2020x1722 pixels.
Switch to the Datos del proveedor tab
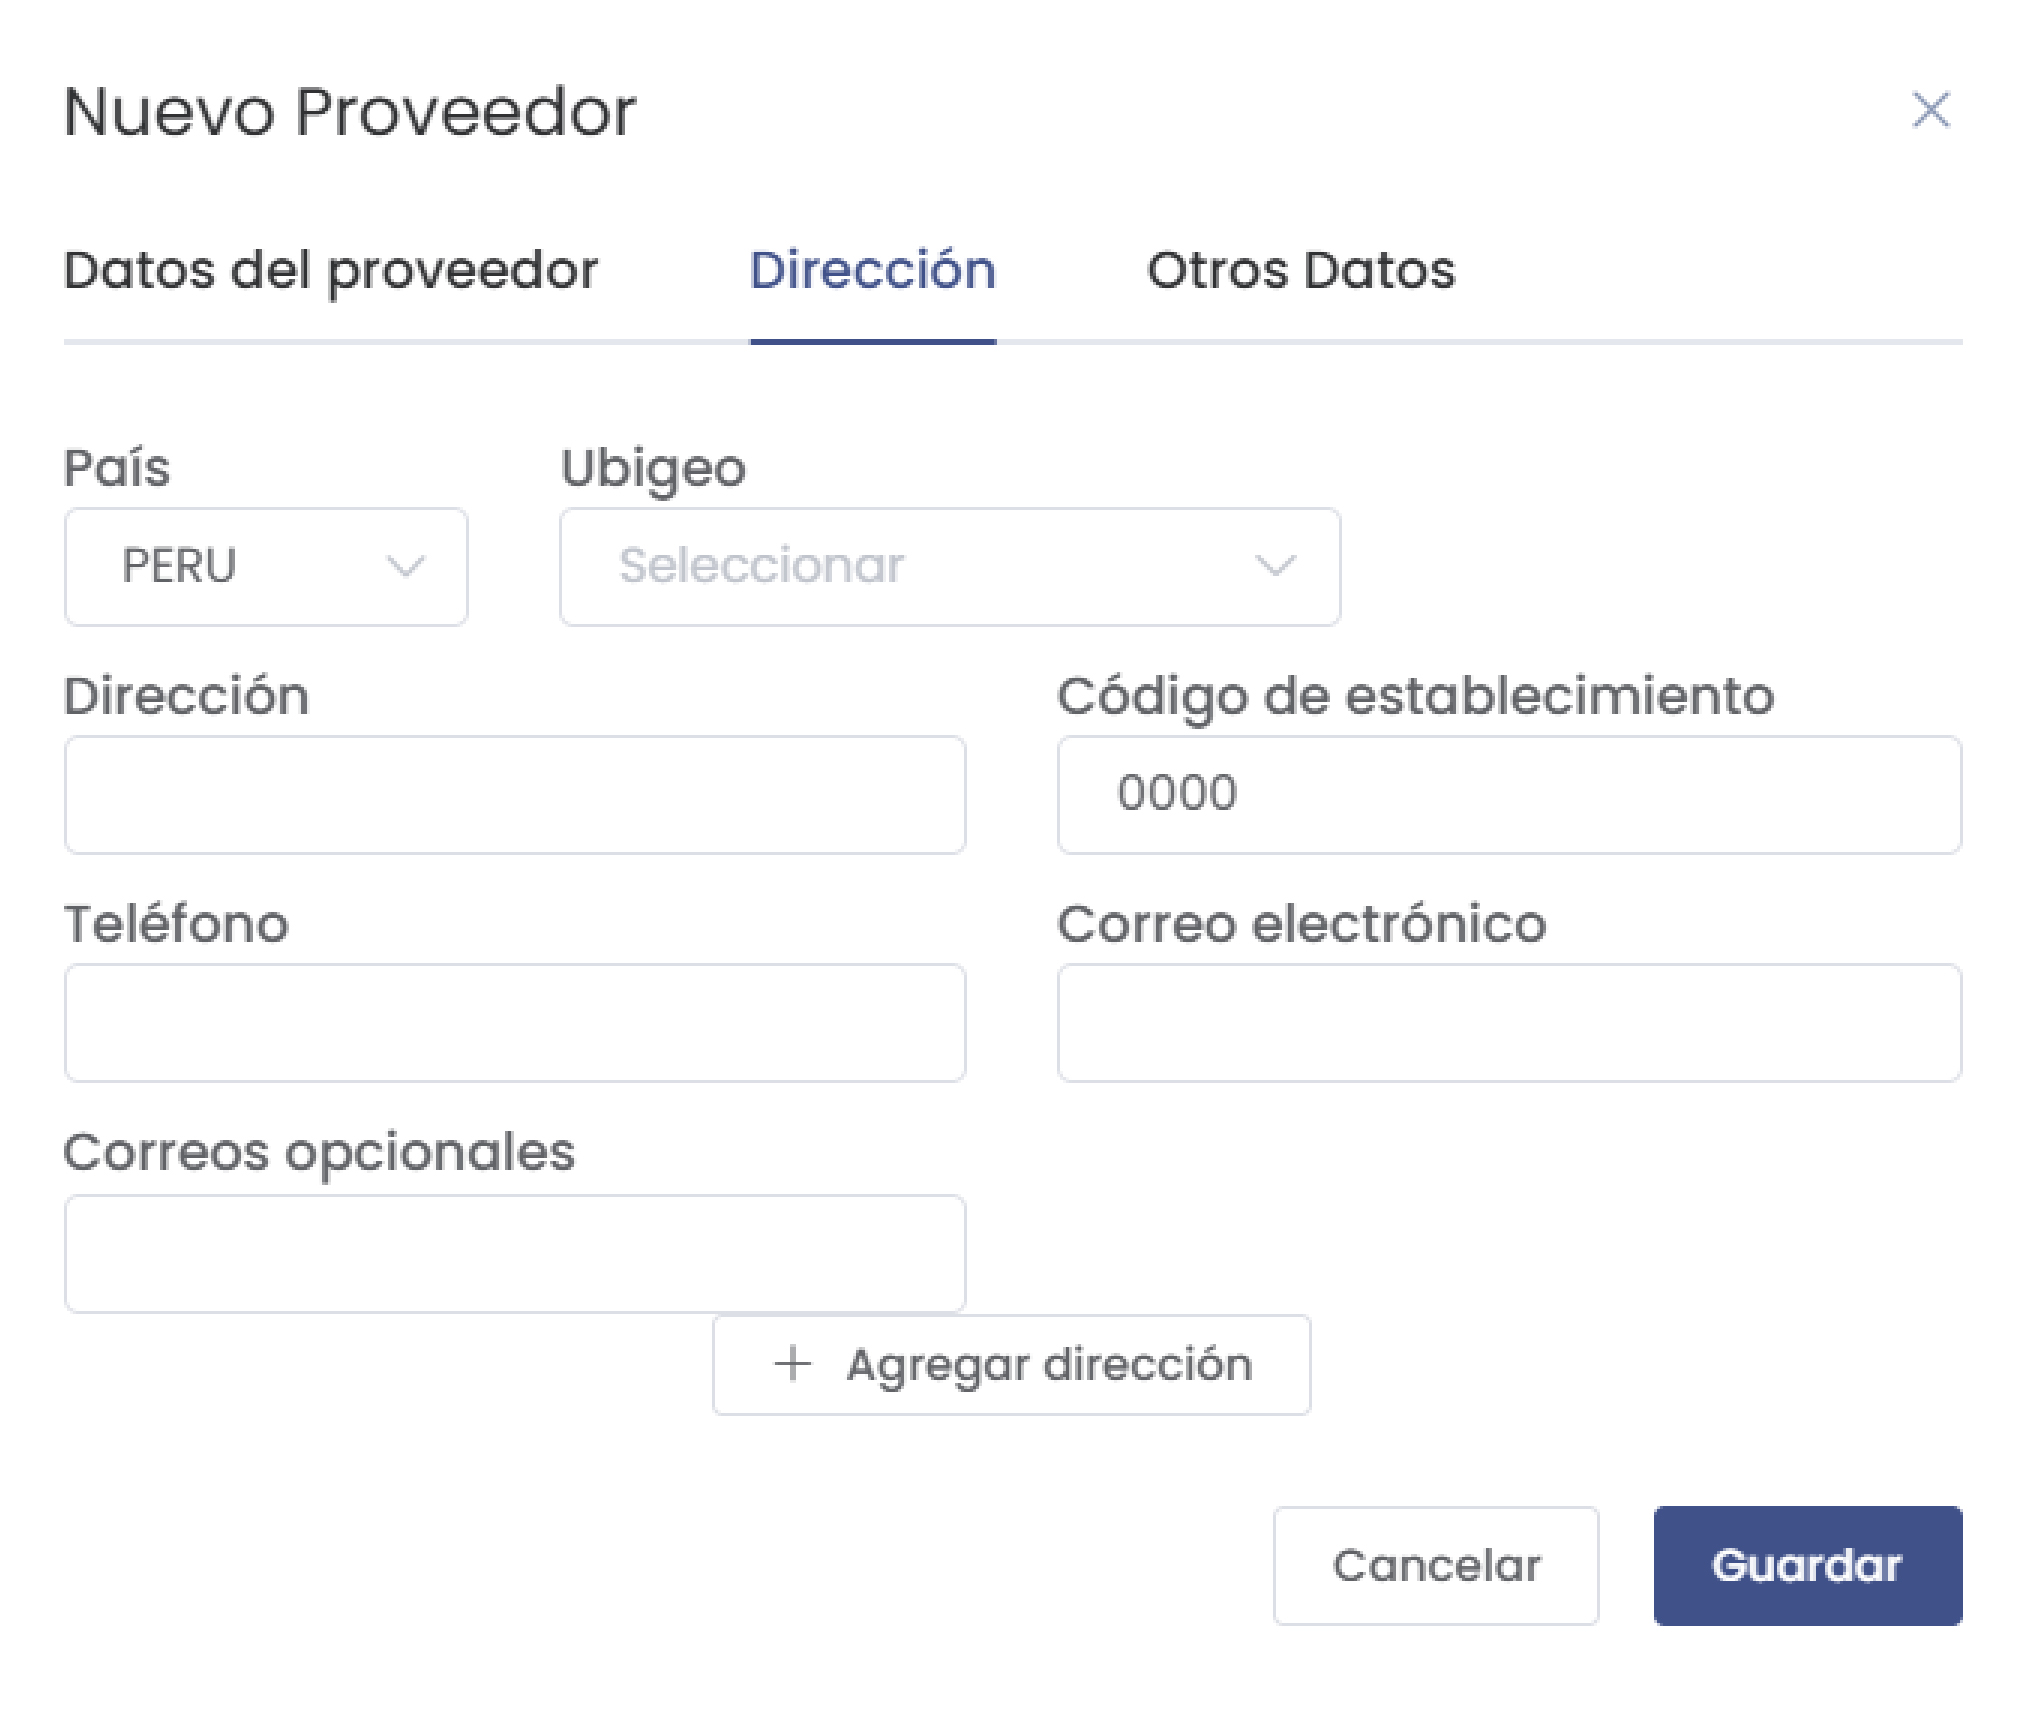coord(331,270)
